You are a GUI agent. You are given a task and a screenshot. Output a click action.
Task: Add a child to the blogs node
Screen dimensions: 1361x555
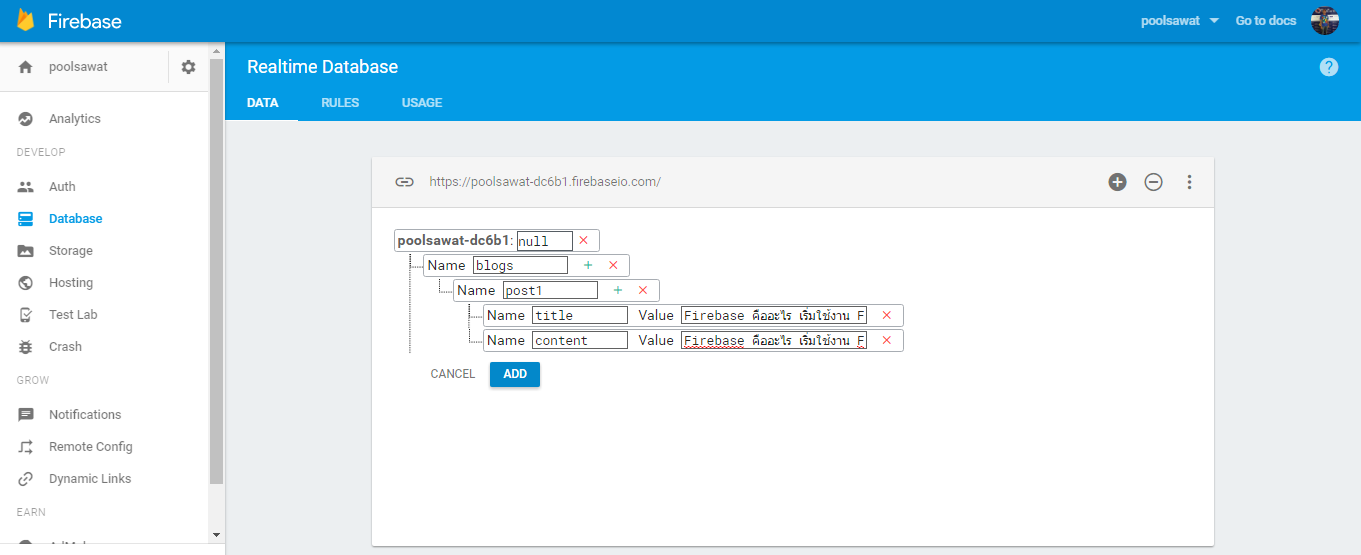588,265
